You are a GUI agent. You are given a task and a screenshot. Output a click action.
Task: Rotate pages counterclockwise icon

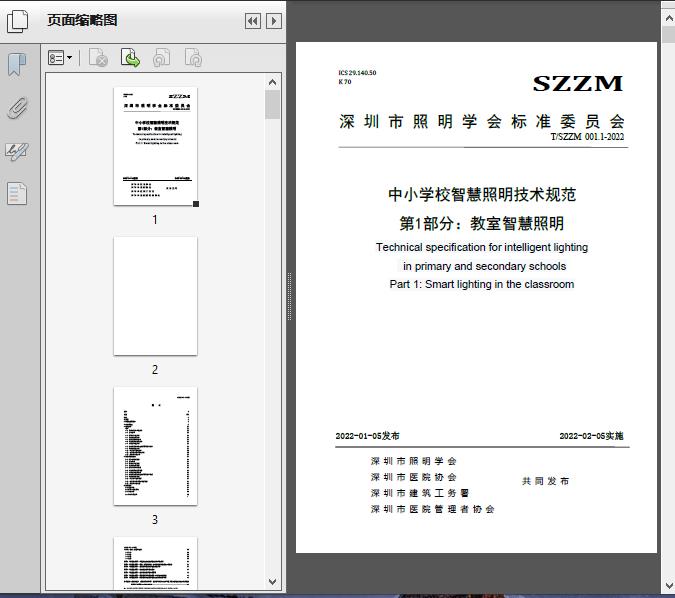[161, 57]
